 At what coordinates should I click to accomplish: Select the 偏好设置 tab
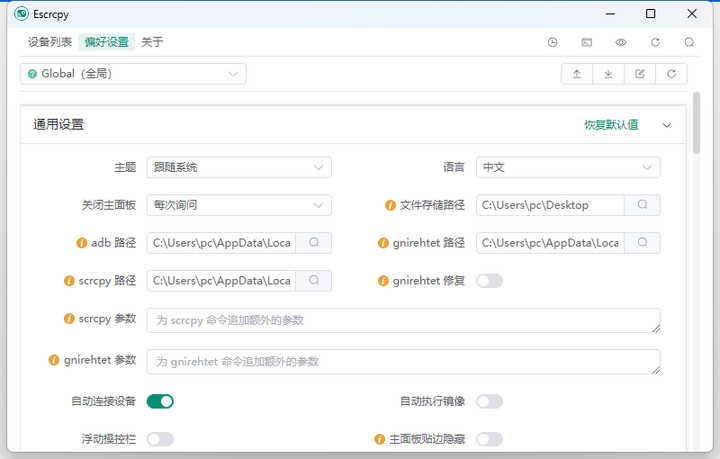click(107, 42)
